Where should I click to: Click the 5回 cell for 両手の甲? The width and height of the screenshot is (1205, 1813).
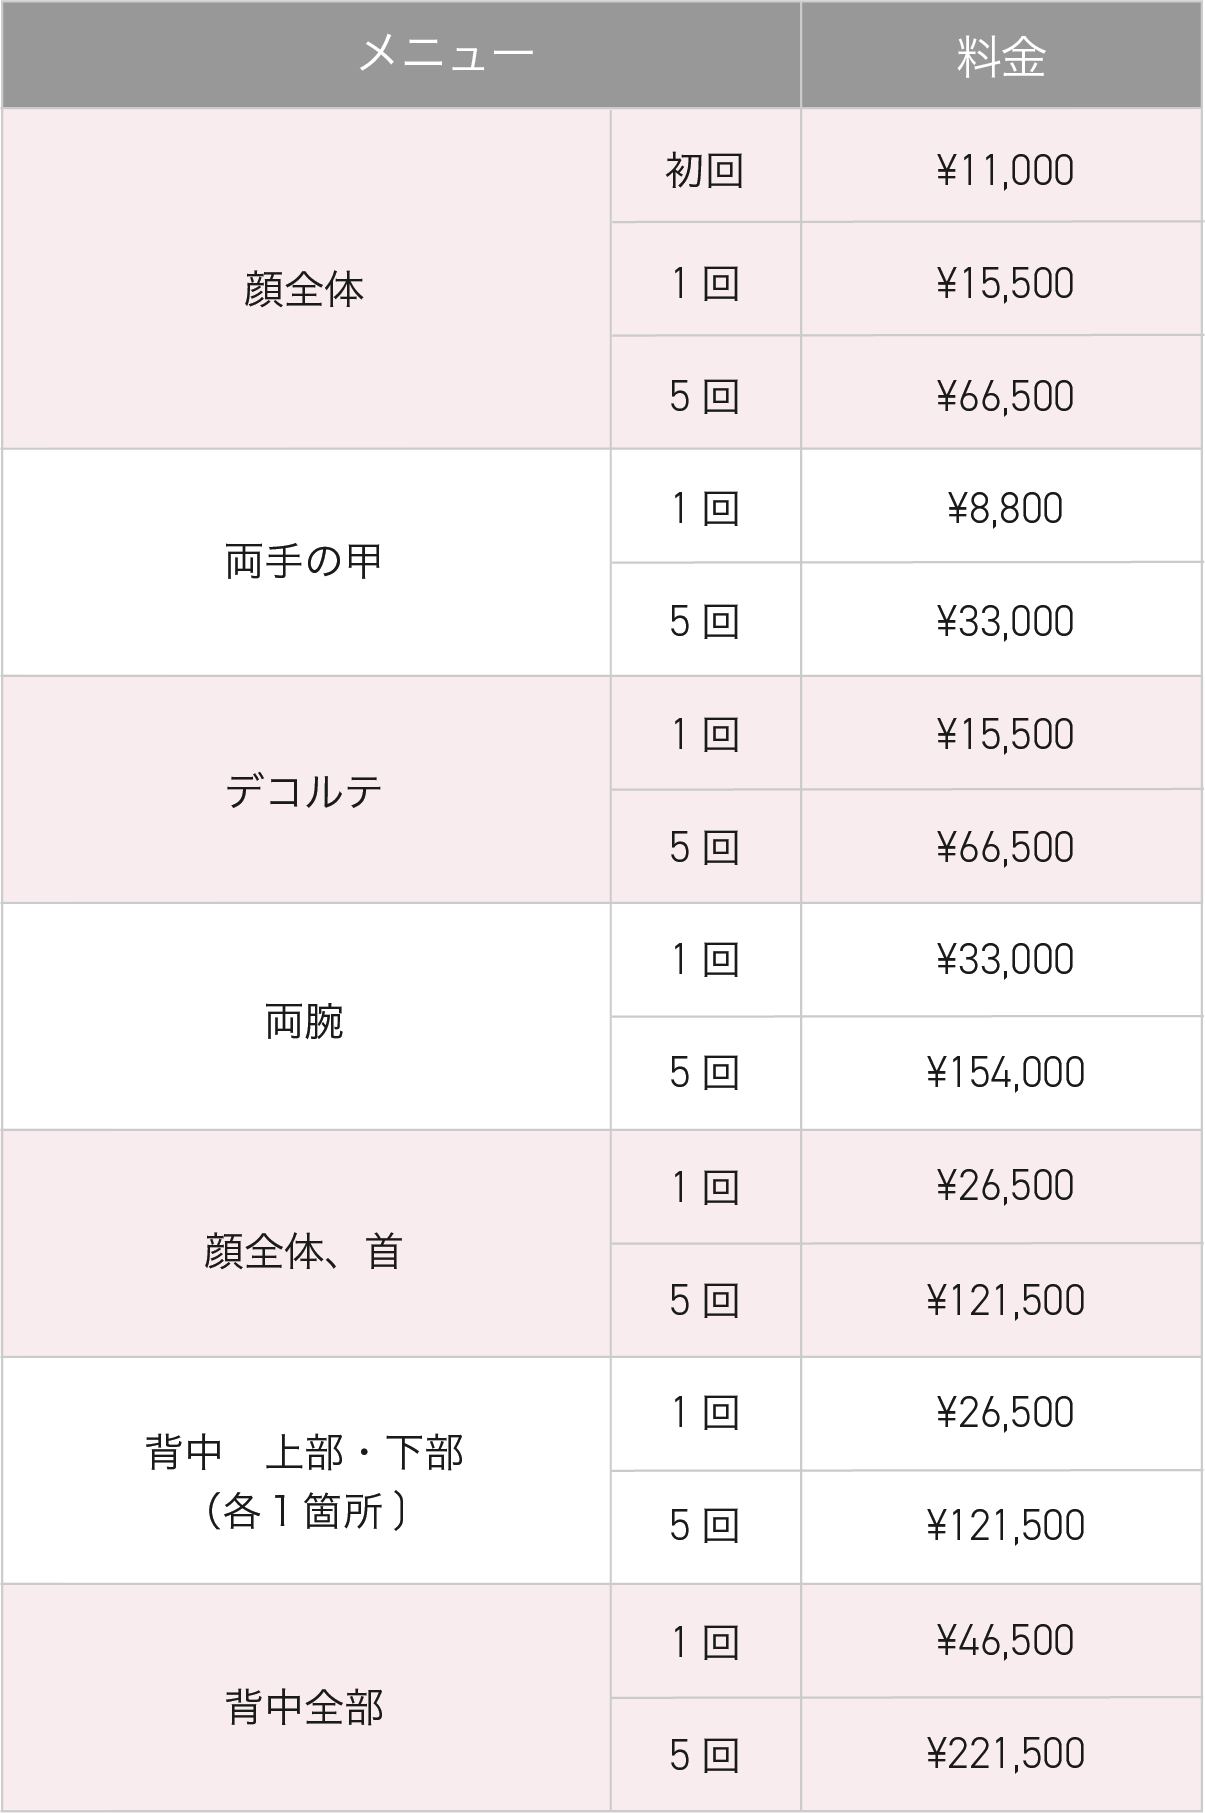(705, 621)
